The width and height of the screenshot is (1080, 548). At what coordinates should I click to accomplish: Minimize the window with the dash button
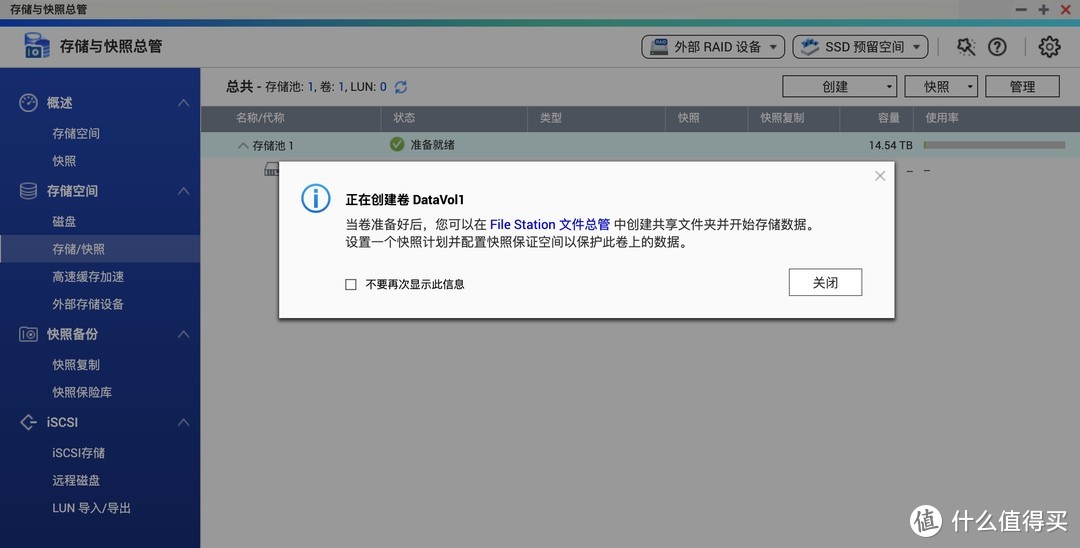pos(1021,10)
